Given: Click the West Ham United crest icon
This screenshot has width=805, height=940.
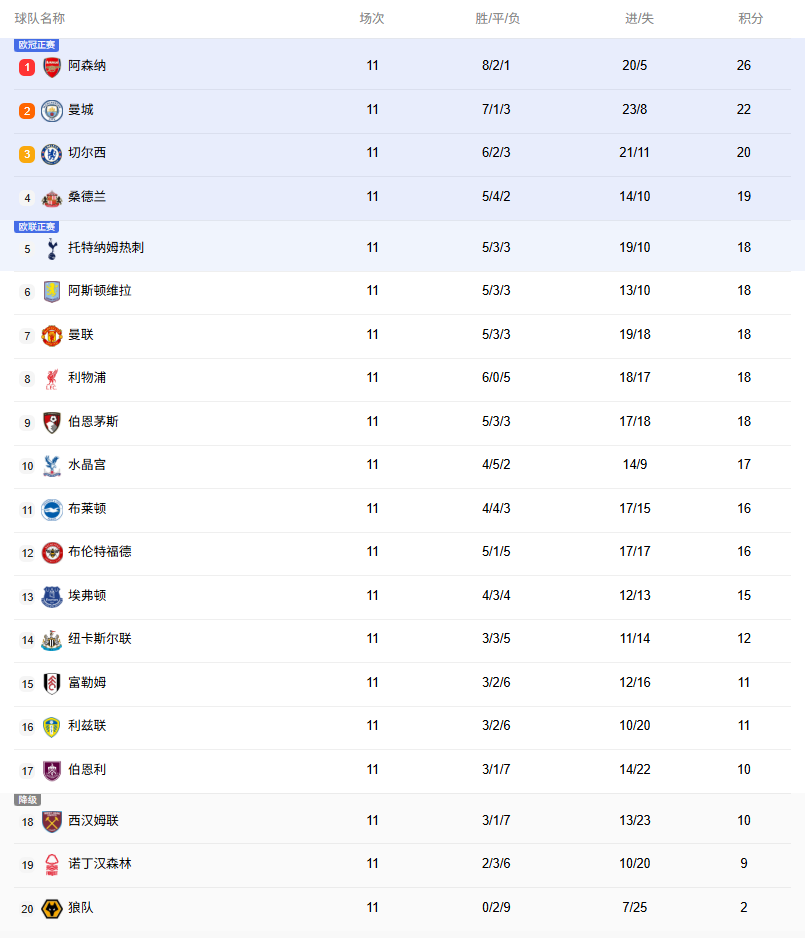Looking at the screenshot, I should (x=52, y=822).
